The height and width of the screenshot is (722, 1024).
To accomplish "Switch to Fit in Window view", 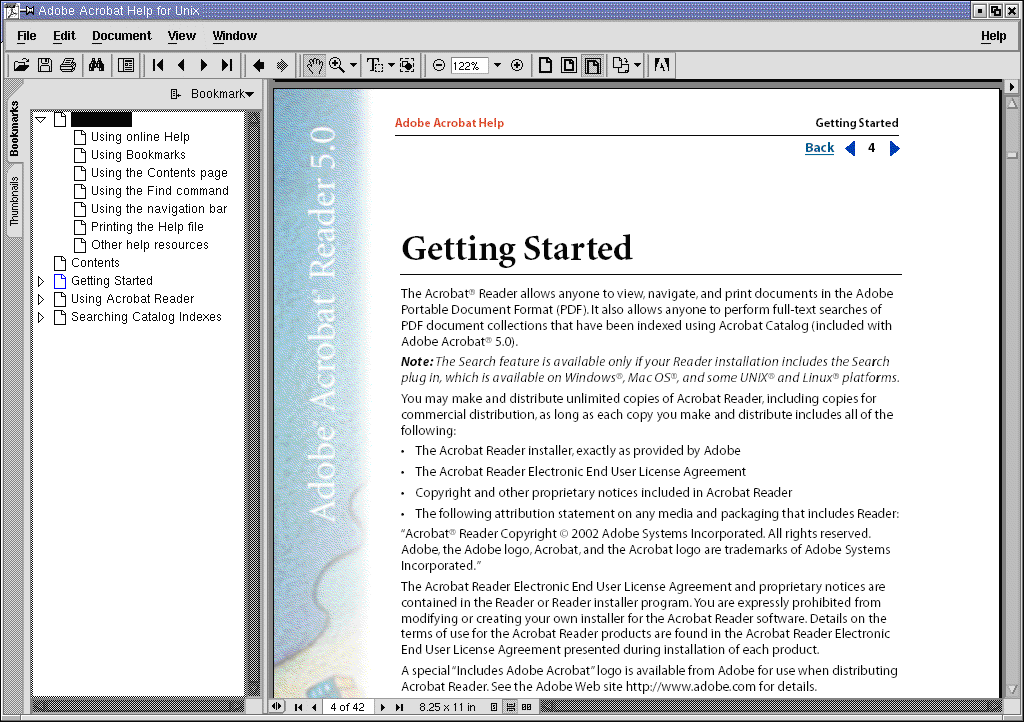I will point(569,65).
